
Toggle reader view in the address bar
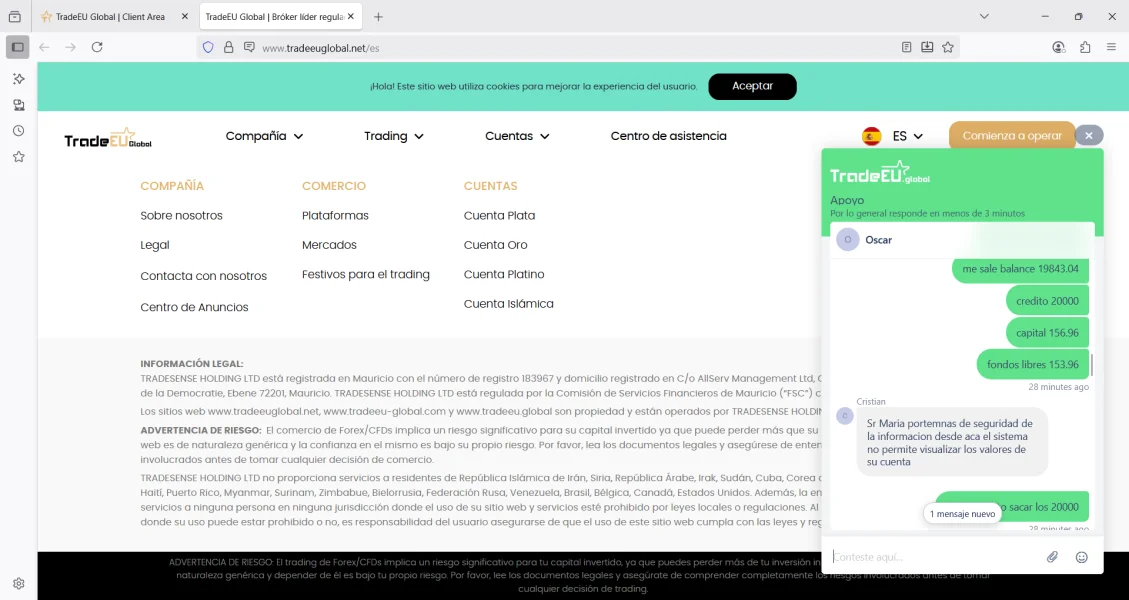click(x=906, y=47)
